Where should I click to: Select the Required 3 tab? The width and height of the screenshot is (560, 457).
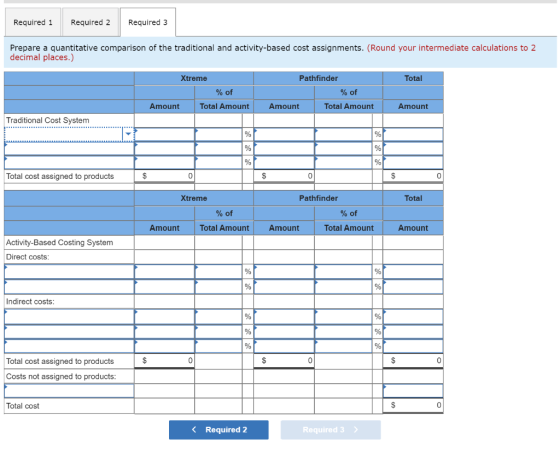(x=148, y=22)
